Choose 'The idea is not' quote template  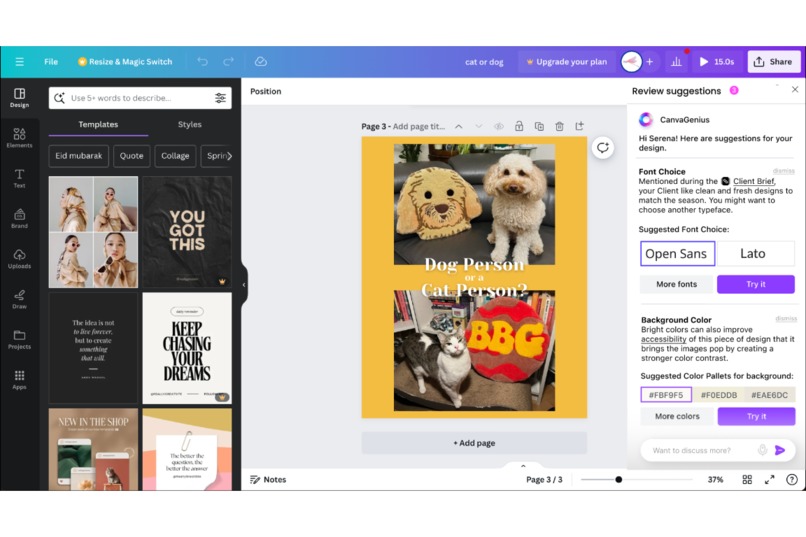[93, 348]
